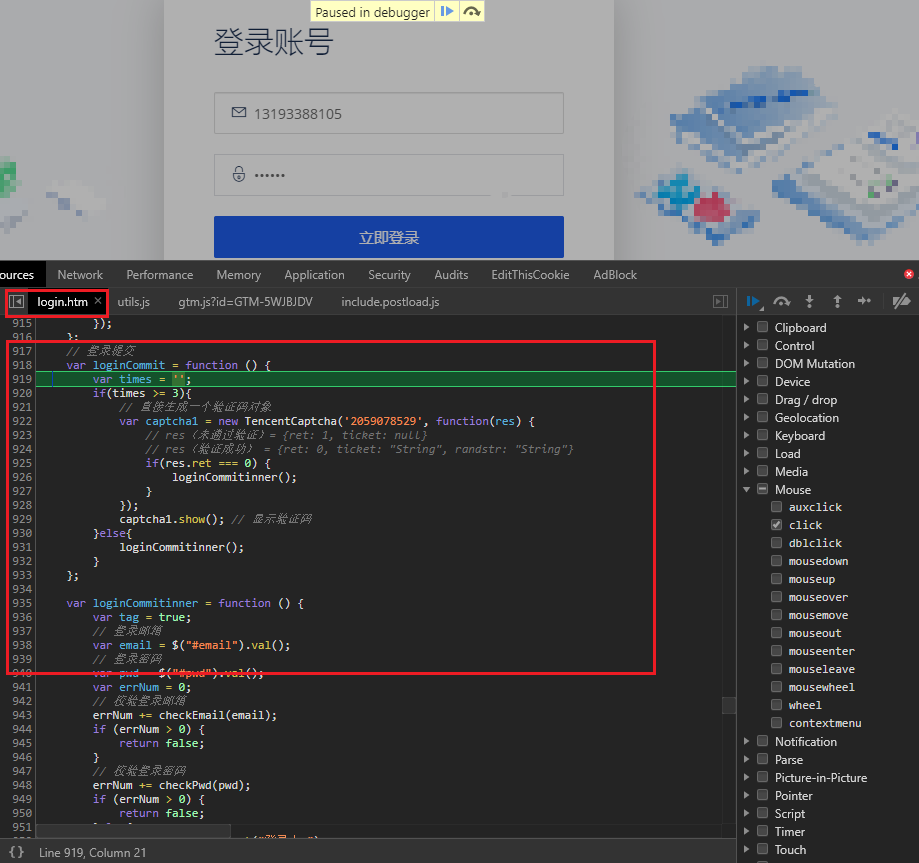Screen dimensions: 919x863
Task: Click the text loginCommit on line 918
Action: coord(129,365)
